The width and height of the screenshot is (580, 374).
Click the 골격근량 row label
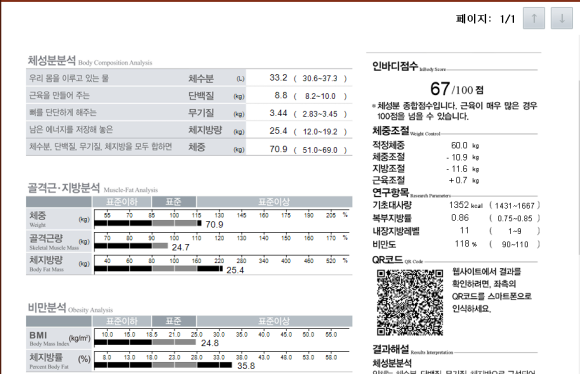[46, 238]
